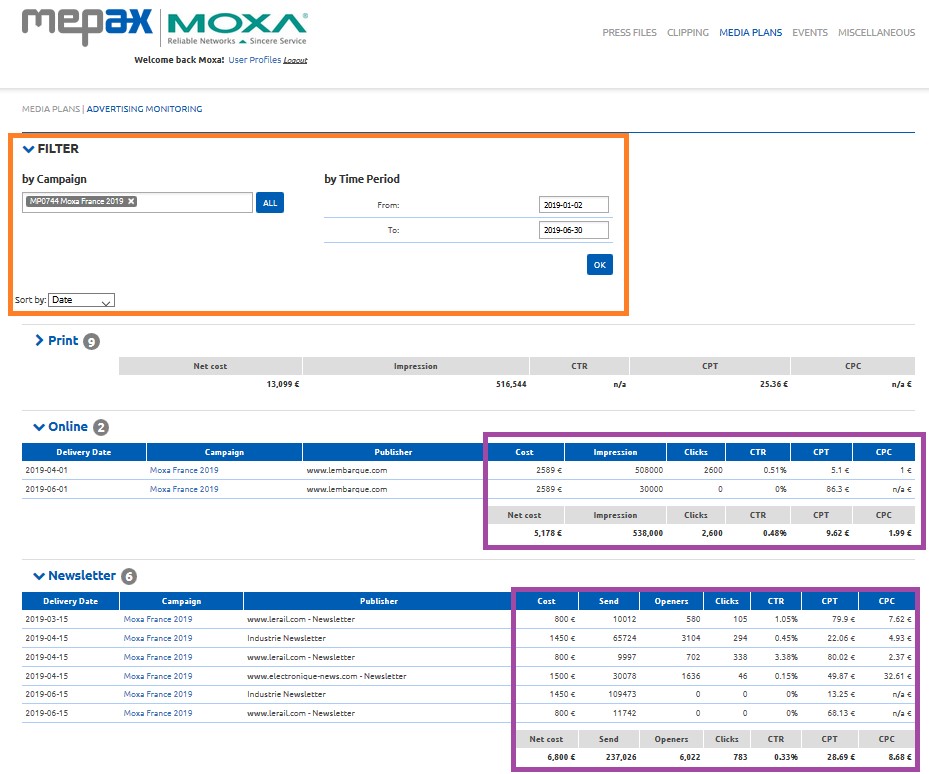Switch to MEDIA PLANS sub-tab
929x774 pixels.
51,109
